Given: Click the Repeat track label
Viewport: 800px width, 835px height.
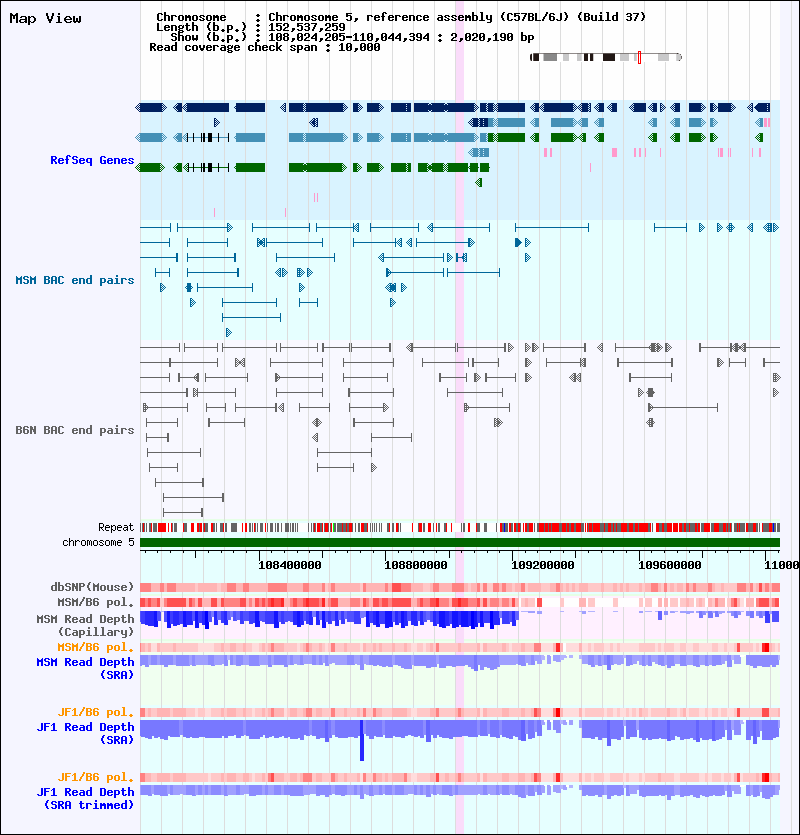Looking at the screenshot, I should (116, 527).
